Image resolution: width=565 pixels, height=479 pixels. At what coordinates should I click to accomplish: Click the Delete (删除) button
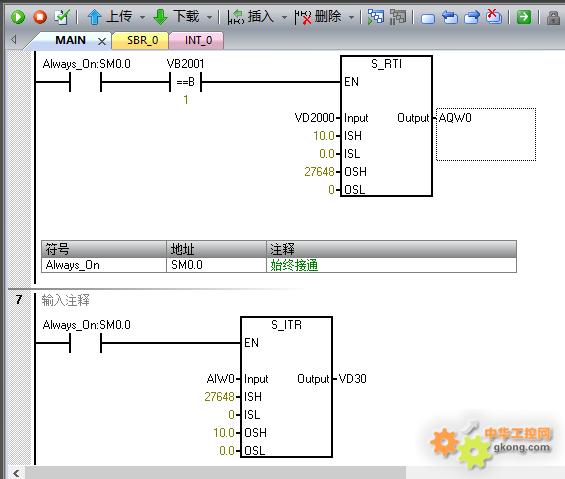[x=318, y=17]
